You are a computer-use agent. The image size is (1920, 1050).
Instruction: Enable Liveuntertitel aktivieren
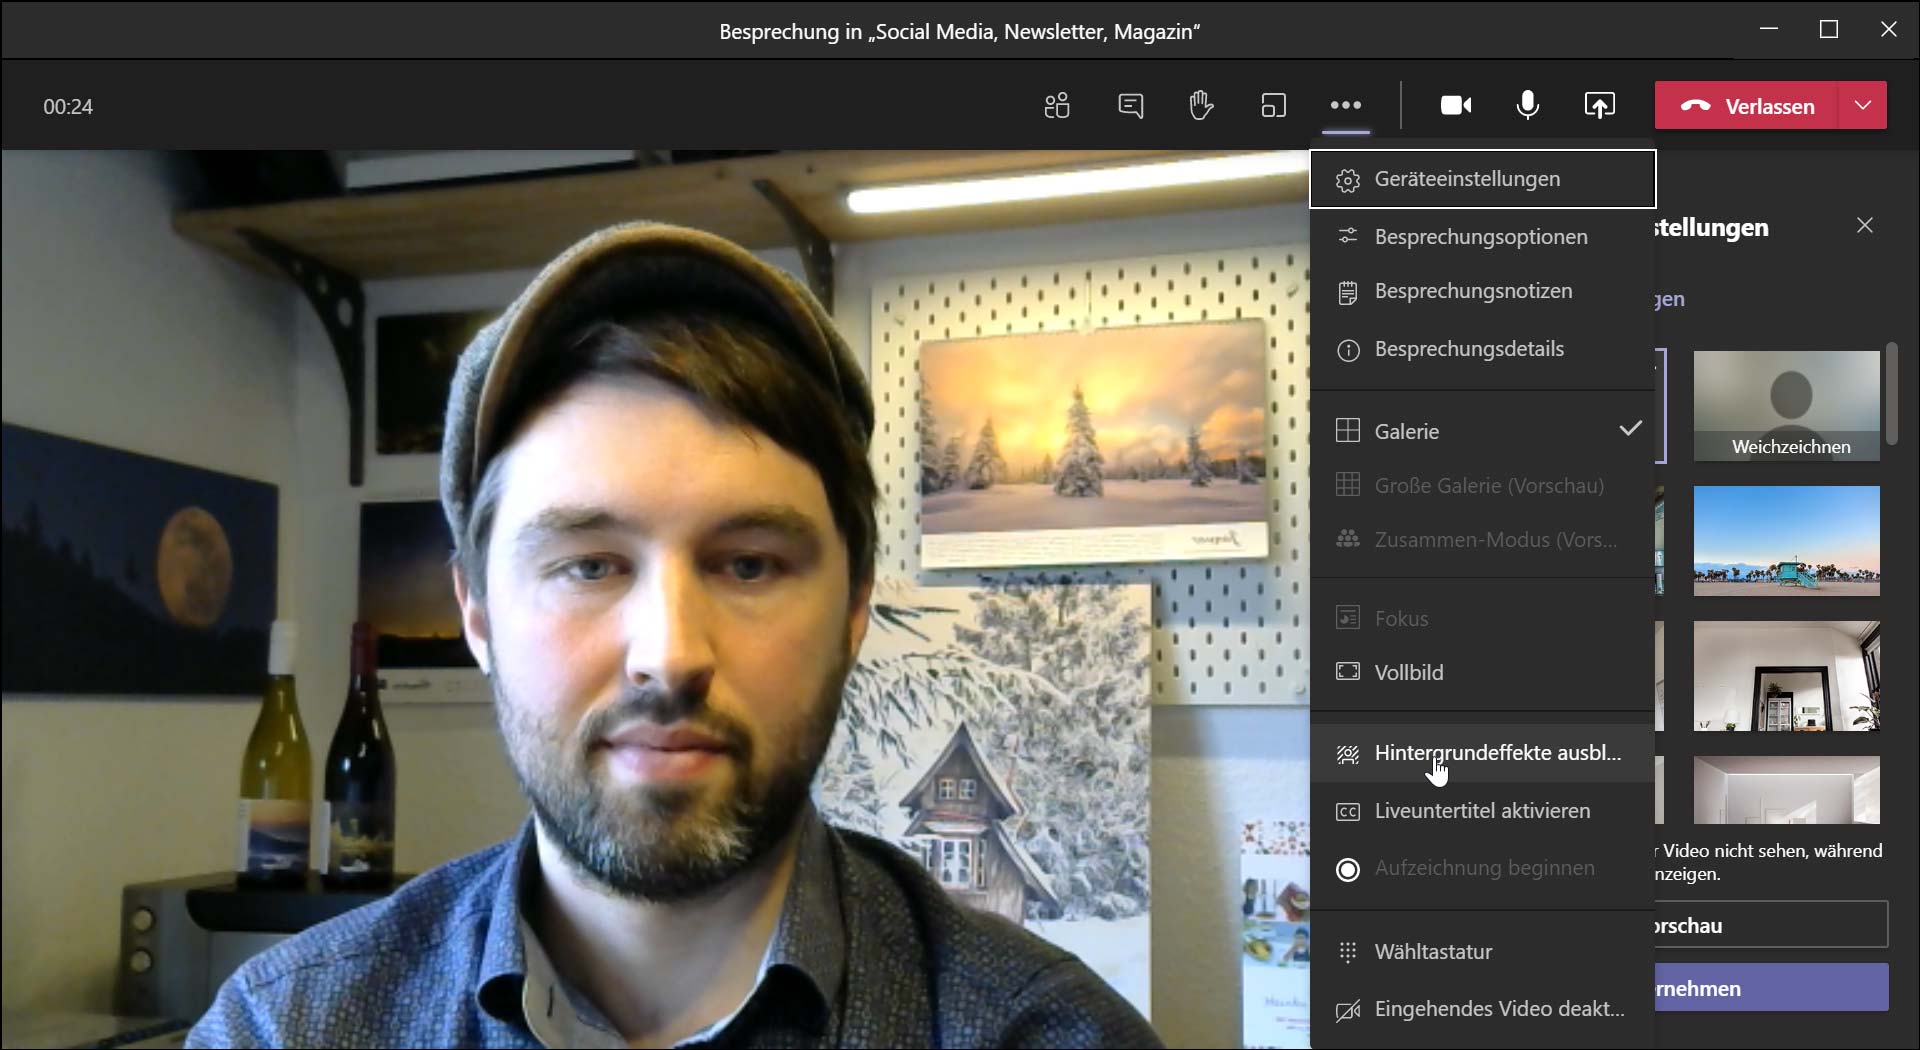click(1482, 811)
